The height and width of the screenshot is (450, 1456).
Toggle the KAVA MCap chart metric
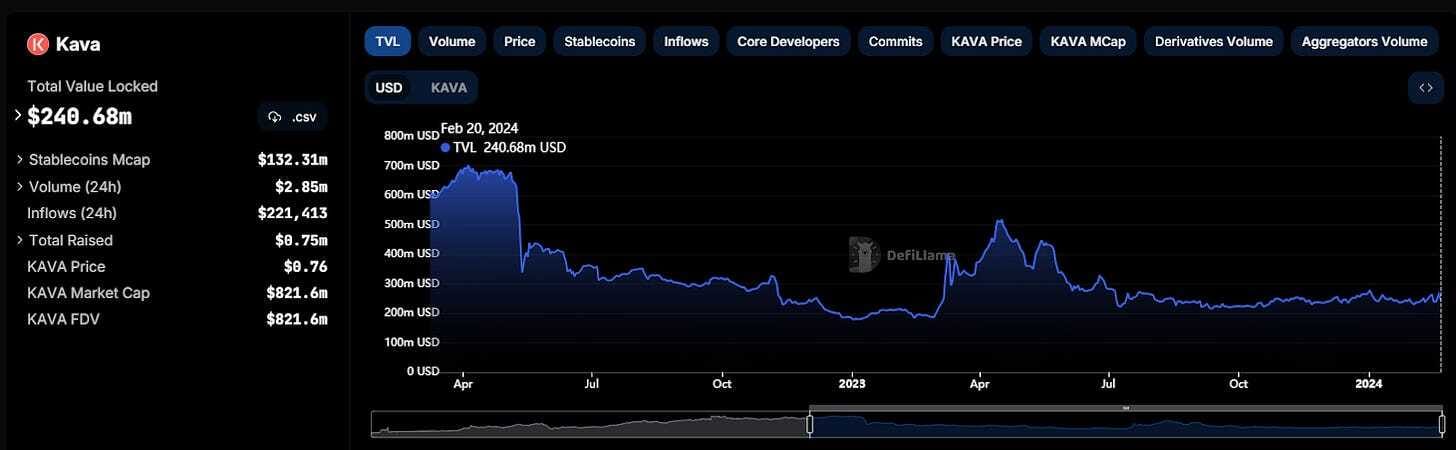click(x=1088, y=42)
